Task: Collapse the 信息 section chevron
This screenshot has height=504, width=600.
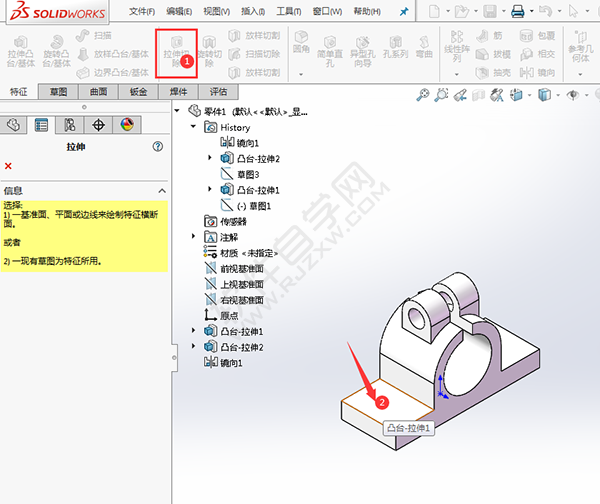Action: point(162,191)
